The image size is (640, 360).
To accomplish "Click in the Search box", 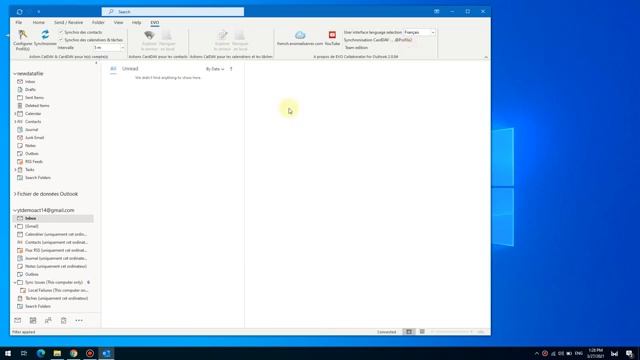I will [x=173, y=12].
